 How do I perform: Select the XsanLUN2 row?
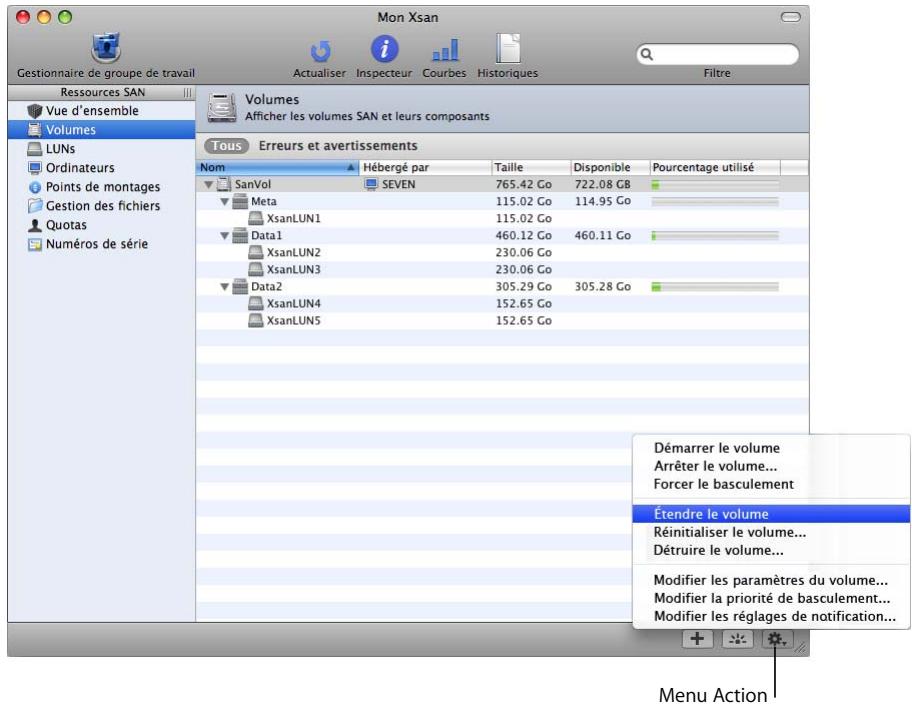pyautogui.click(x=502, y=252)
